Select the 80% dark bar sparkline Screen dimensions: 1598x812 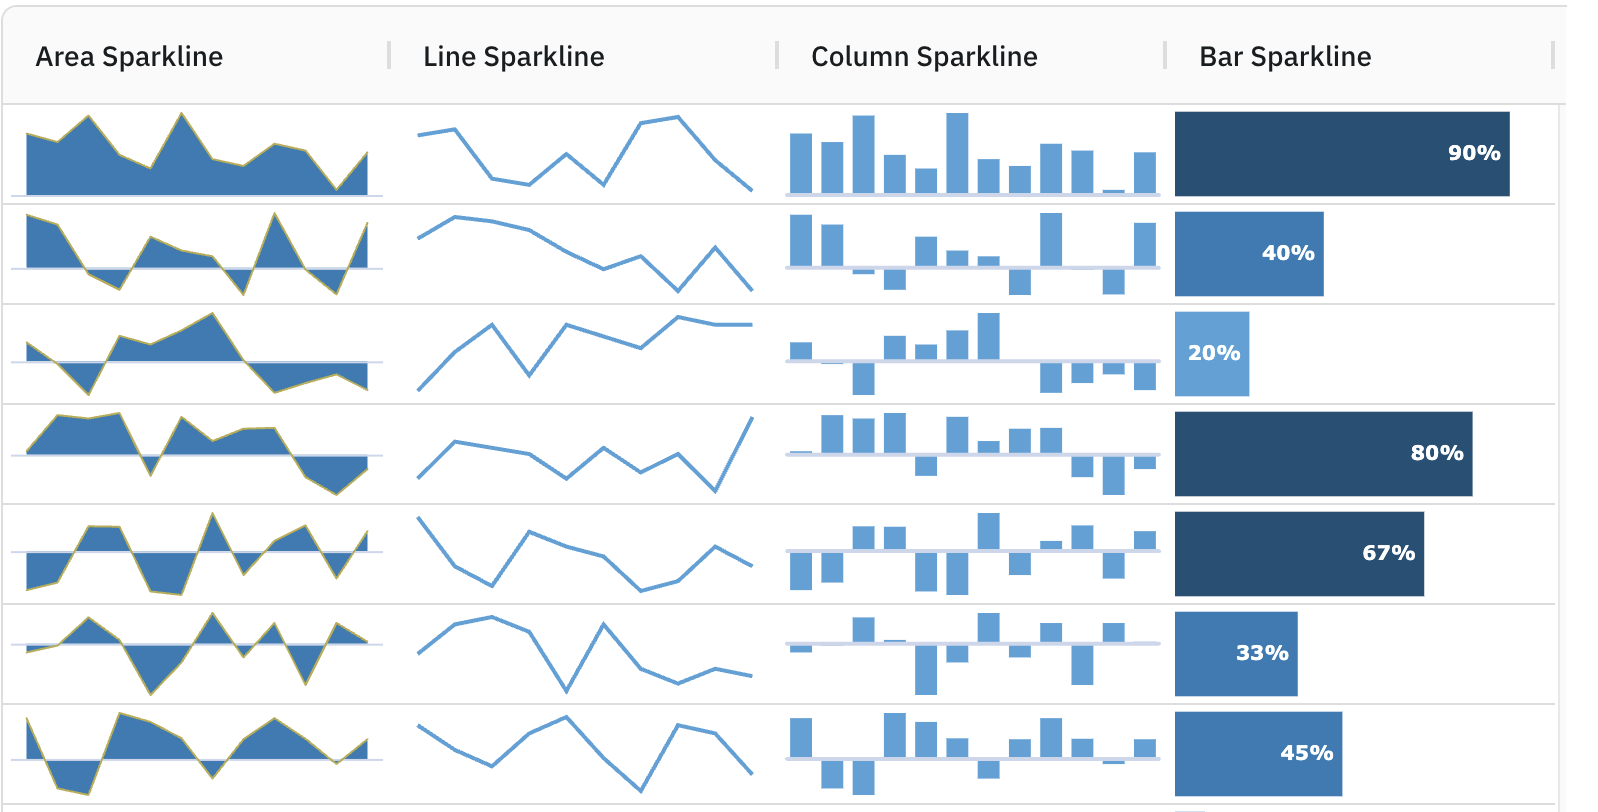(x=1322, y=453)
